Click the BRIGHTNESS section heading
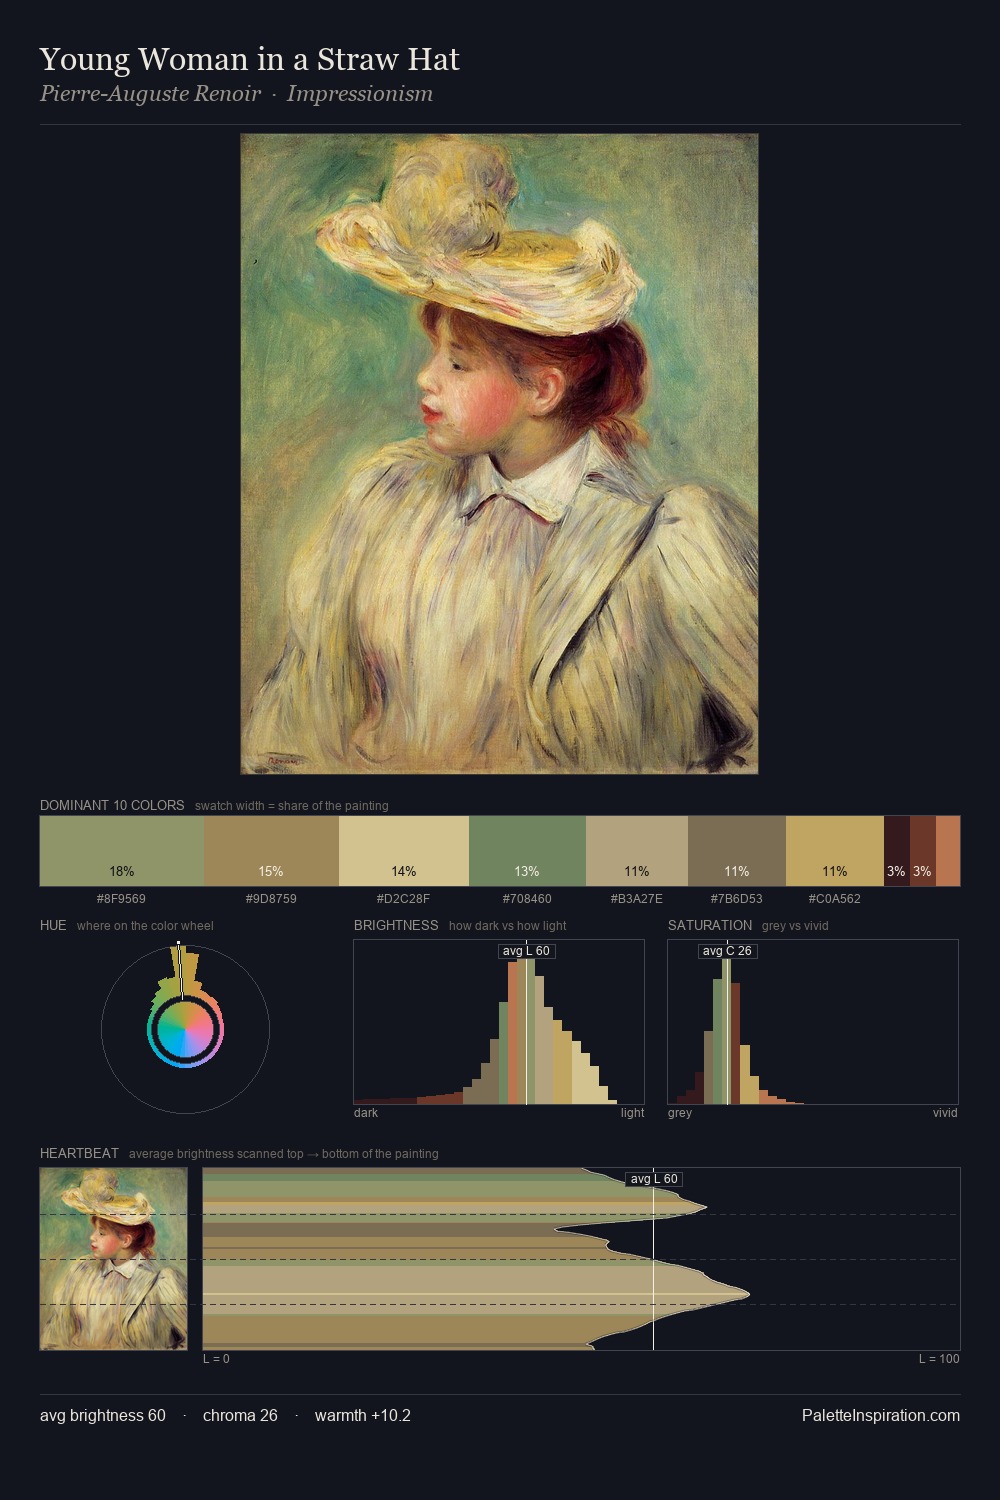This screenshot has height=1500, width=1000. (x=396, y=925)
